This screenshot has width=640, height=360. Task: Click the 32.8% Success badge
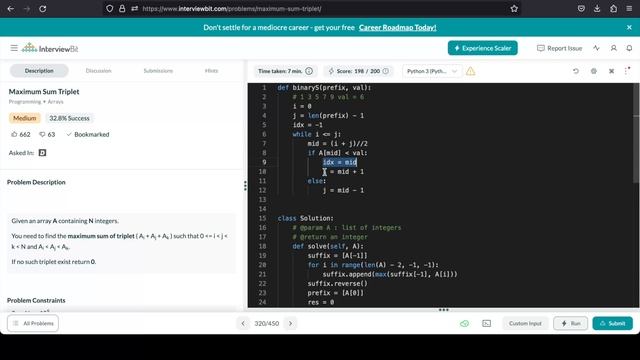pyautogui.click(x=69, y=118)
